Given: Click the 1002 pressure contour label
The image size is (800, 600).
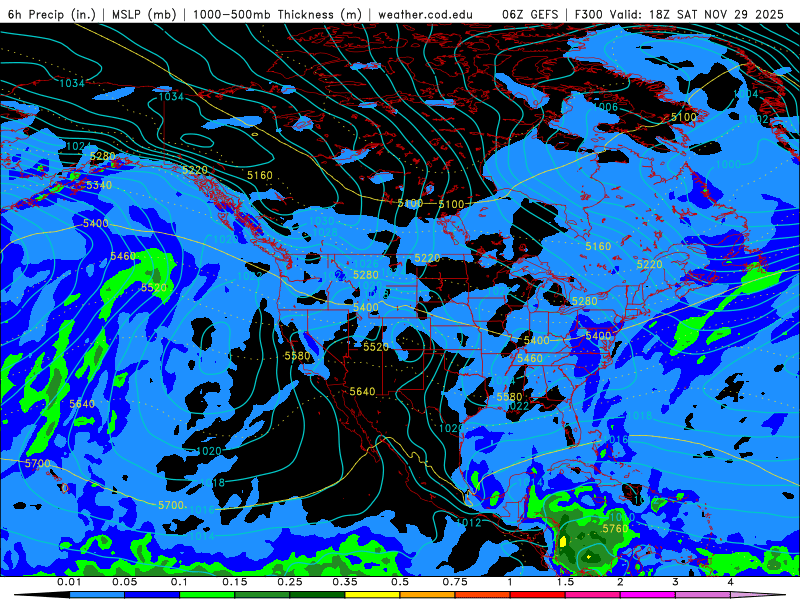Looking at the screenshot, I should [756, 119].
